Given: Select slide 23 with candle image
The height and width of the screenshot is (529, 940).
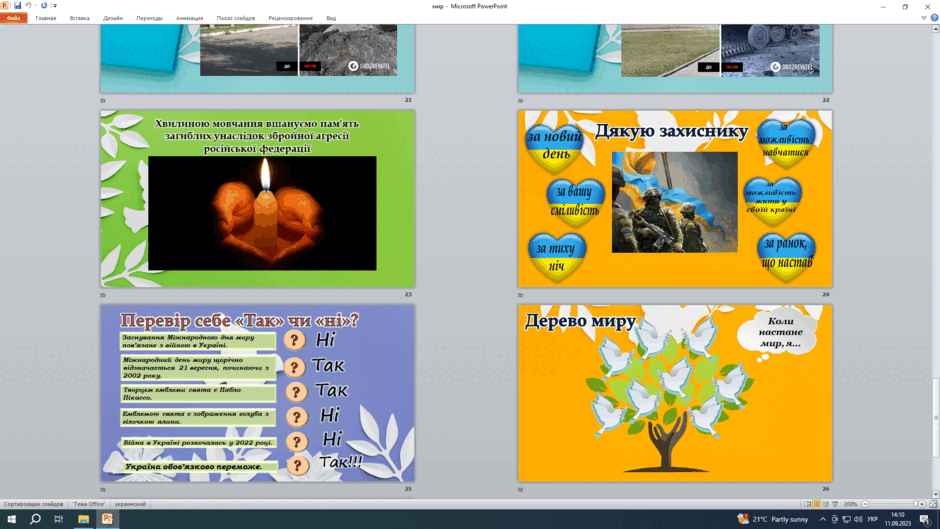Looking at the screenshot, I should (x=258, y=199).
